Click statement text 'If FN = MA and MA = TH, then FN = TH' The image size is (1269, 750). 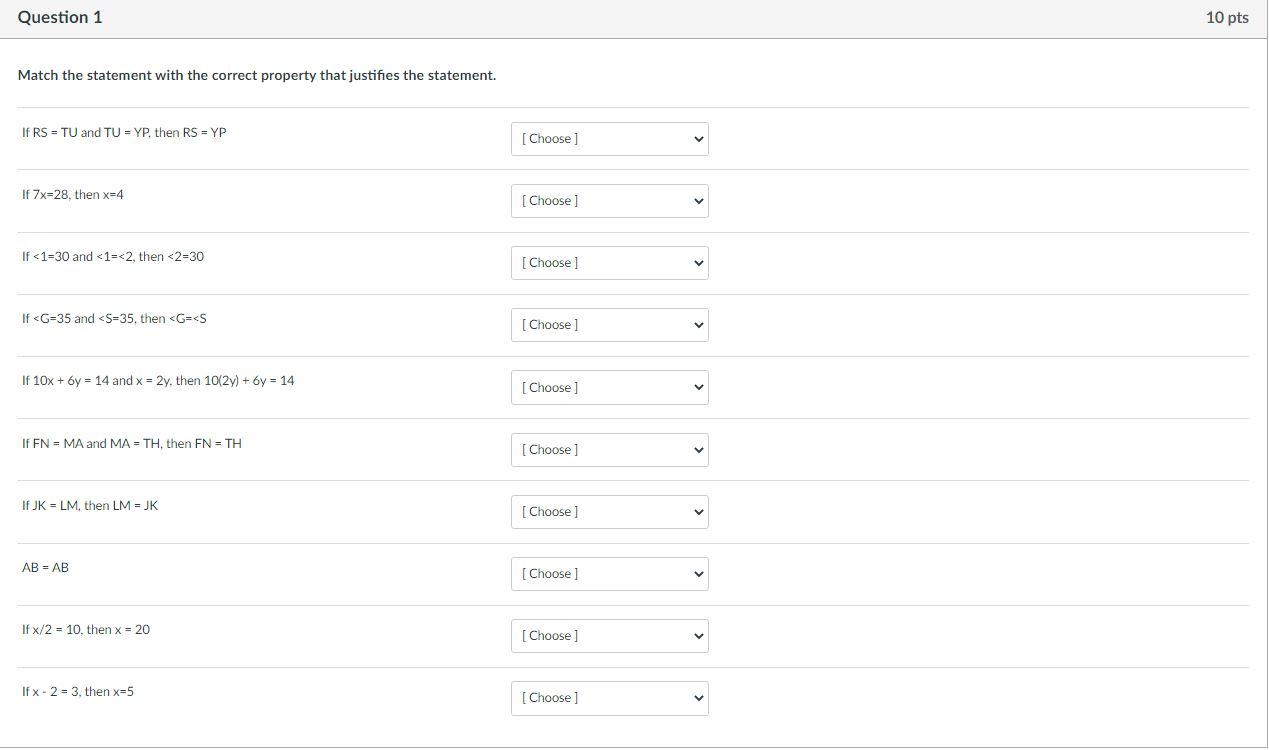132,443
